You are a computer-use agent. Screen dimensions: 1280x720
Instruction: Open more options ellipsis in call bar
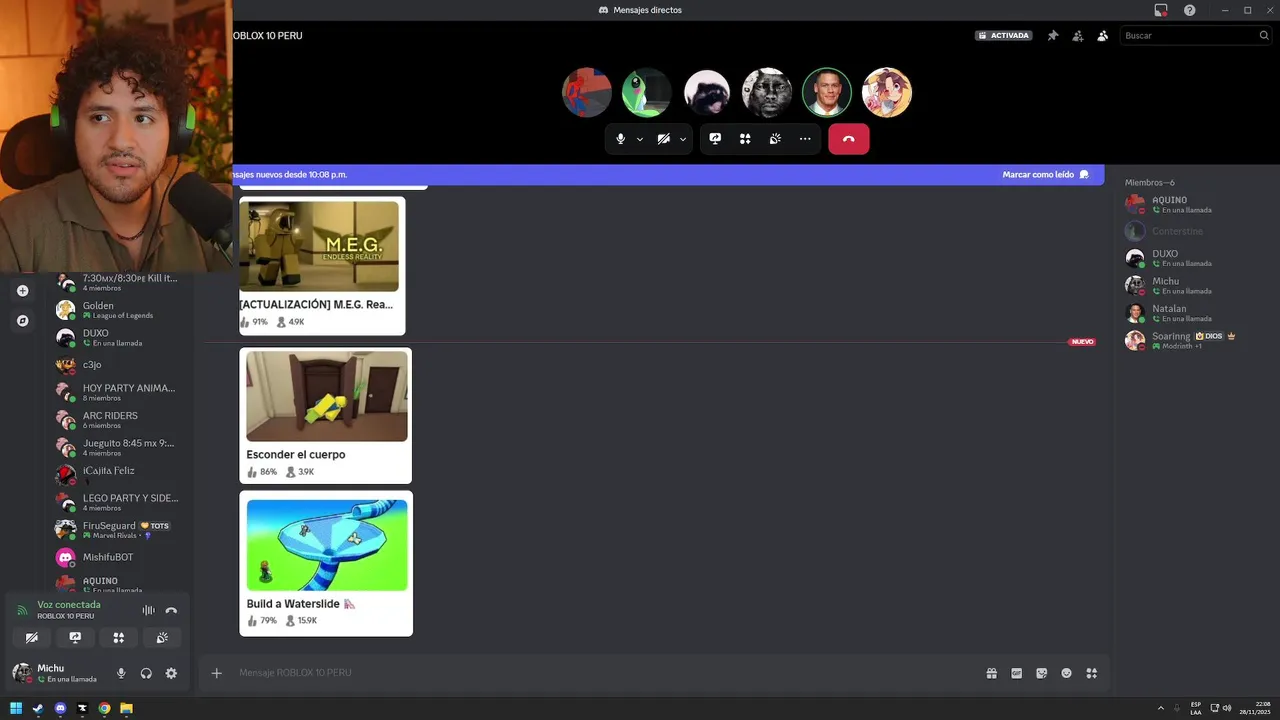[x=805, y=139]
